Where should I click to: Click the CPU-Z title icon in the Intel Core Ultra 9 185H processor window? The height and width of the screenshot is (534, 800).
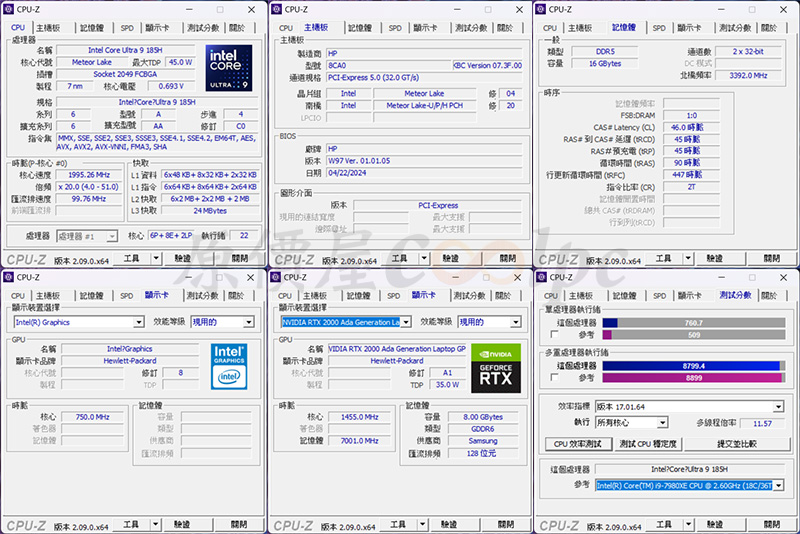(9, 9)
